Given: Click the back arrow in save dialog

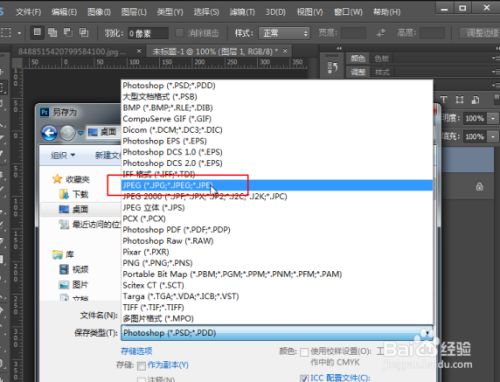Looking at the screenshot, I should tap(49, 133).
